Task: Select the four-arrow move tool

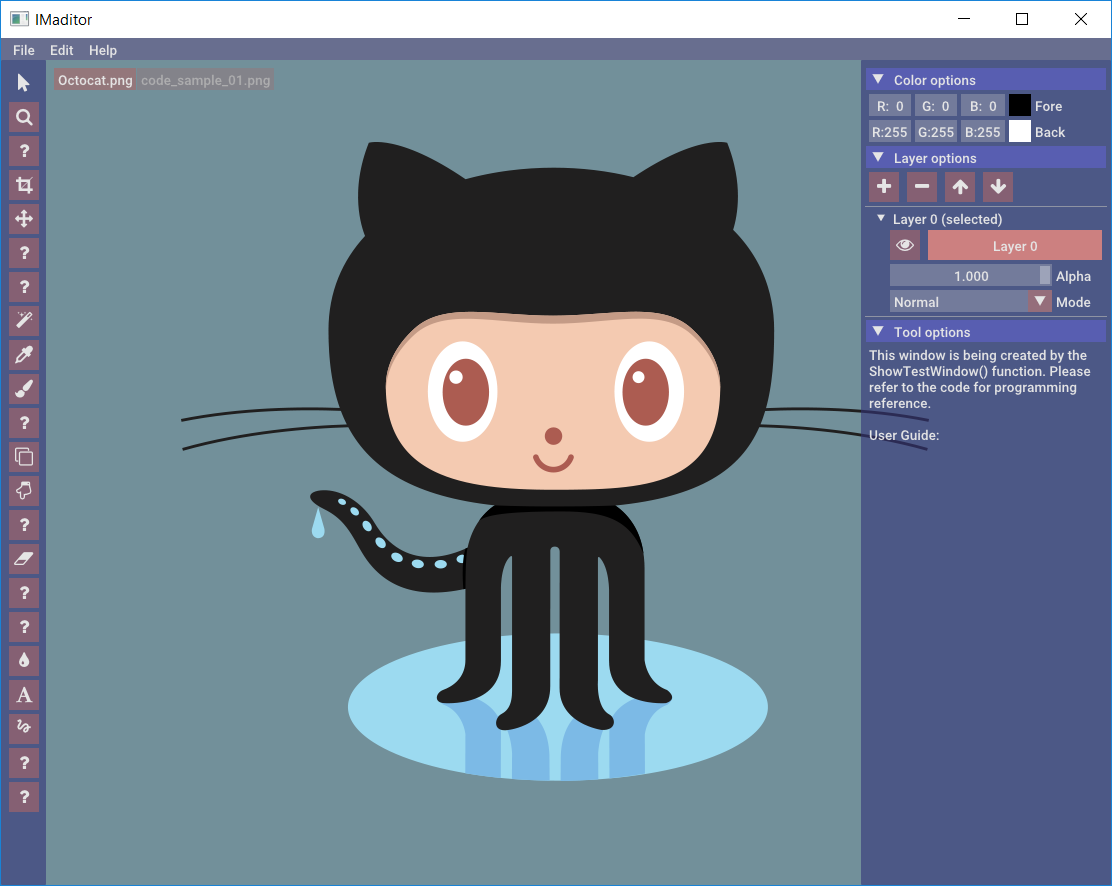Action: 24,218
